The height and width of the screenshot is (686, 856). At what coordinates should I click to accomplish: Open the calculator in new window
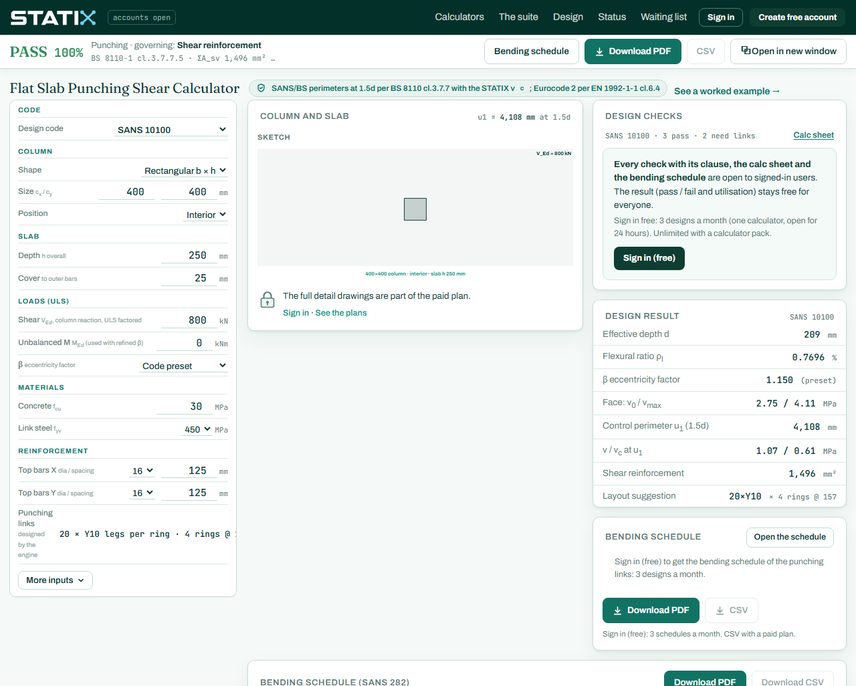788,51
